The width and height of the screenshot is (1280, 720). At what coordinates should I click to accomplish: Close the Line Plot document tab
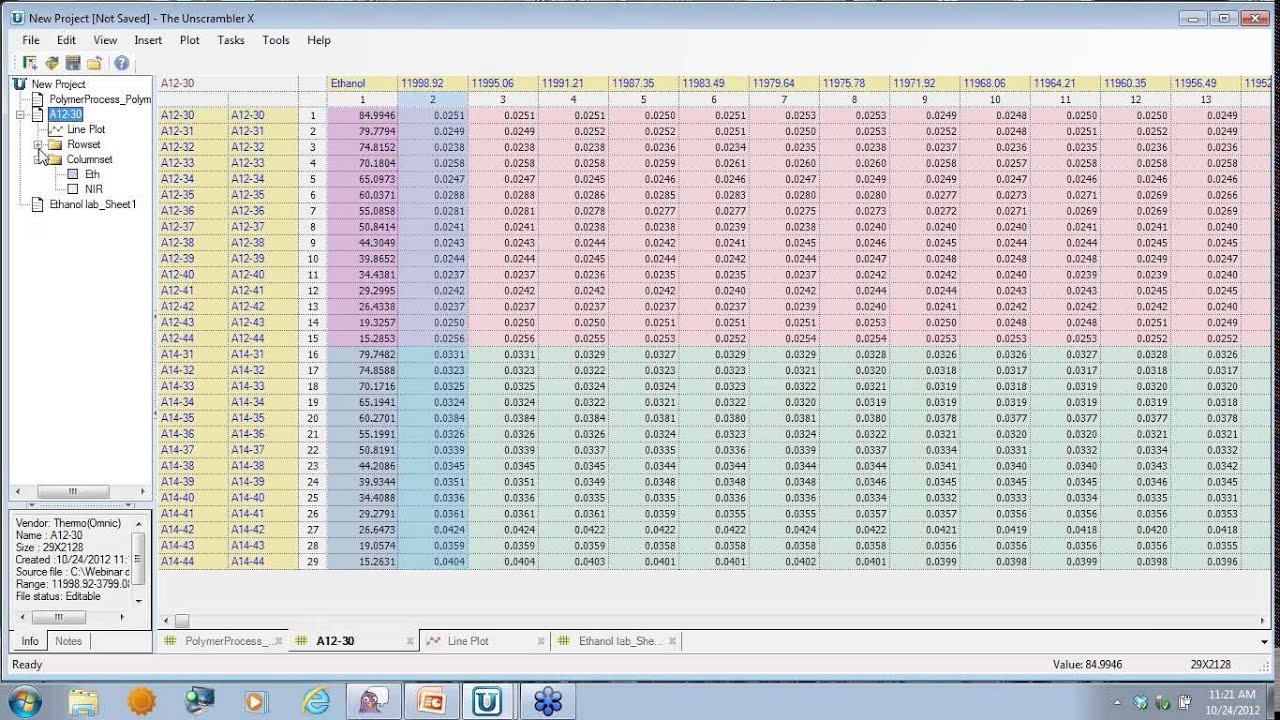tap(541, 641)
